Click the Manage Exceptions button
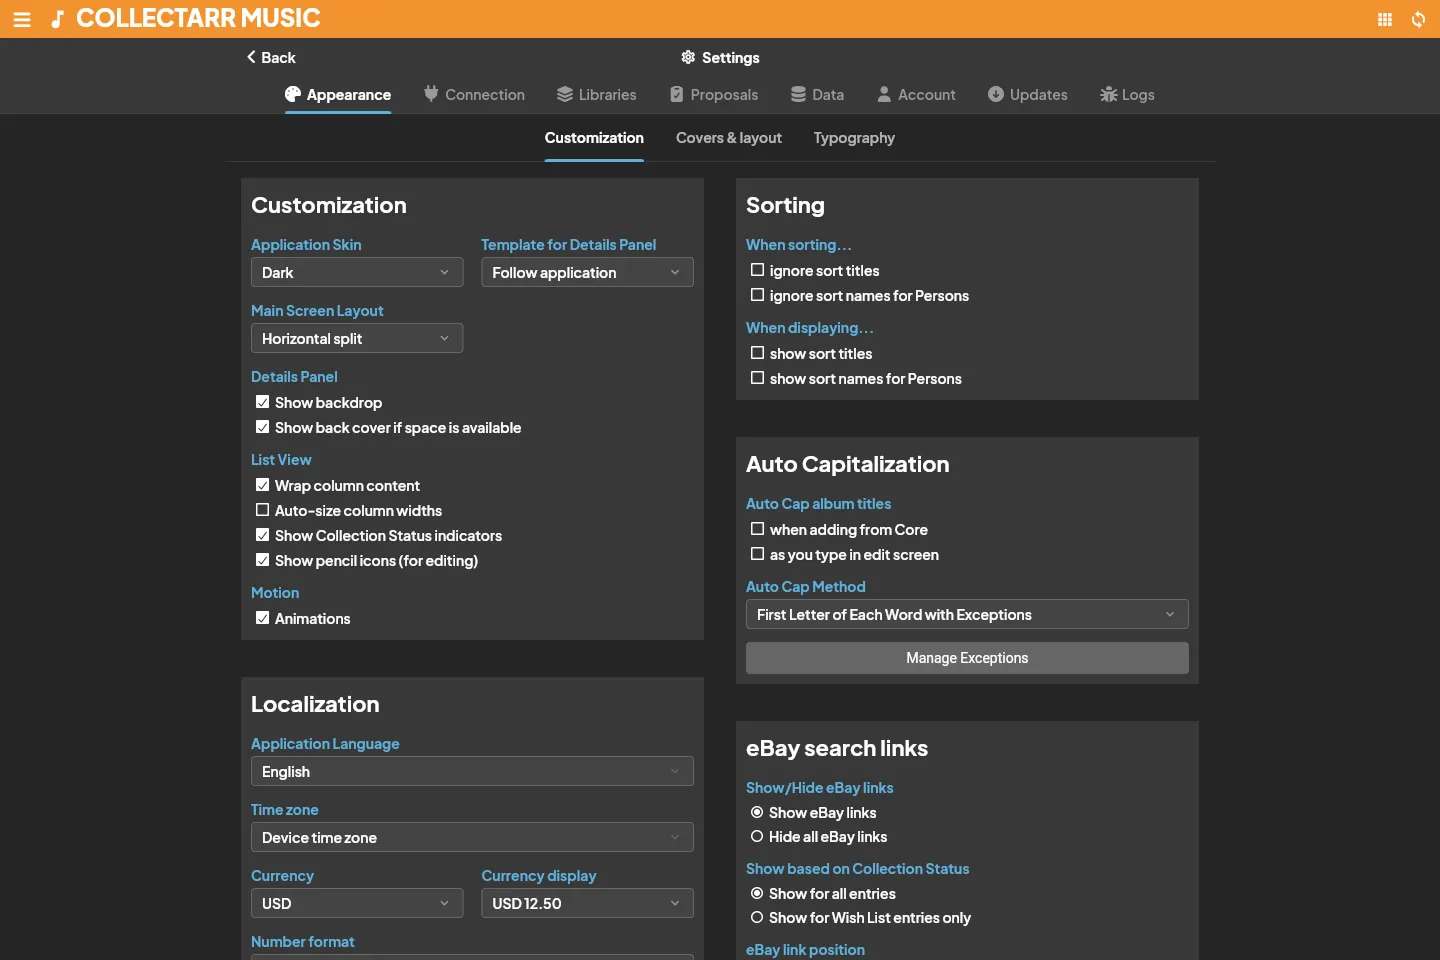 967,658
